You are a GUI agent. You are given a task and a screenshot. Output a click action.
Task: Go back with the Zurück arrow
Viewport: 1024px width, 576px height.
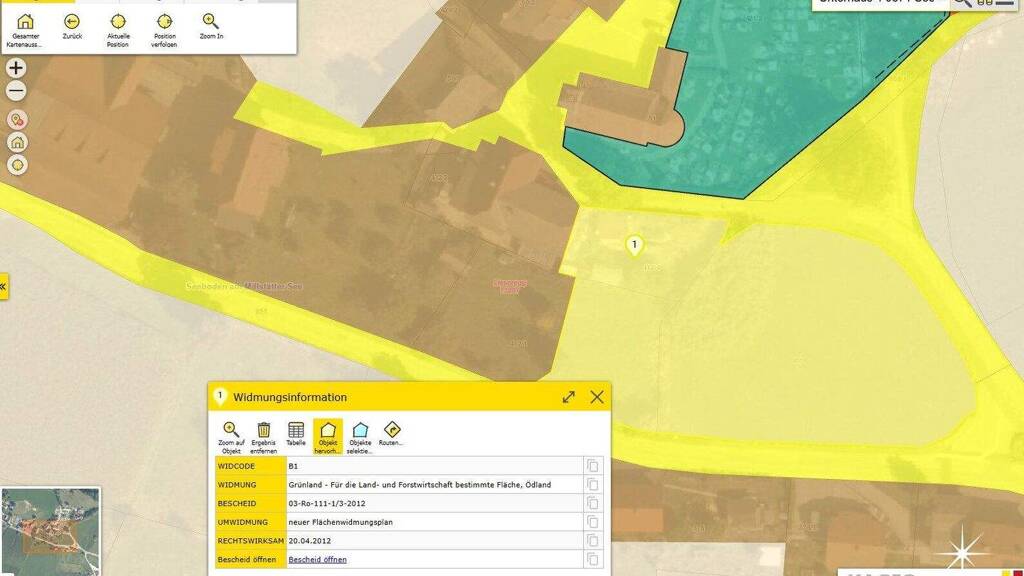72,21
